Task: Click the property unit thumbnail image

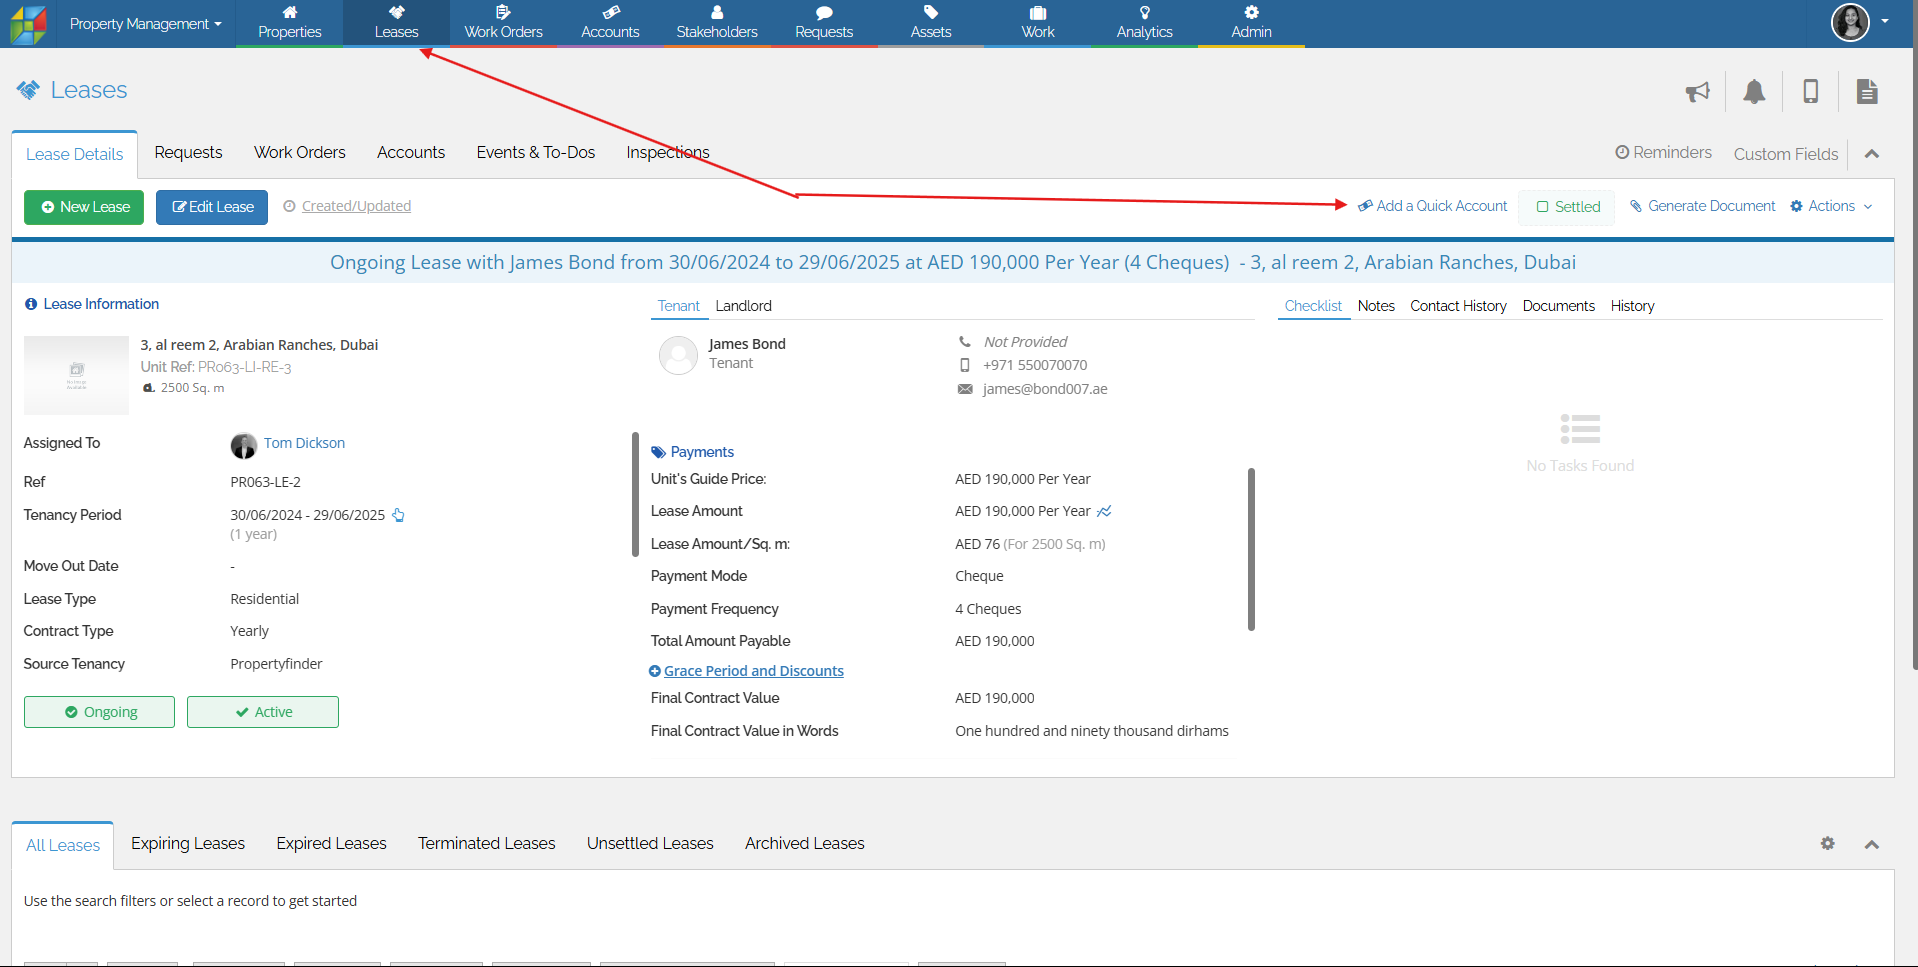Action: [x=76, y=375]
